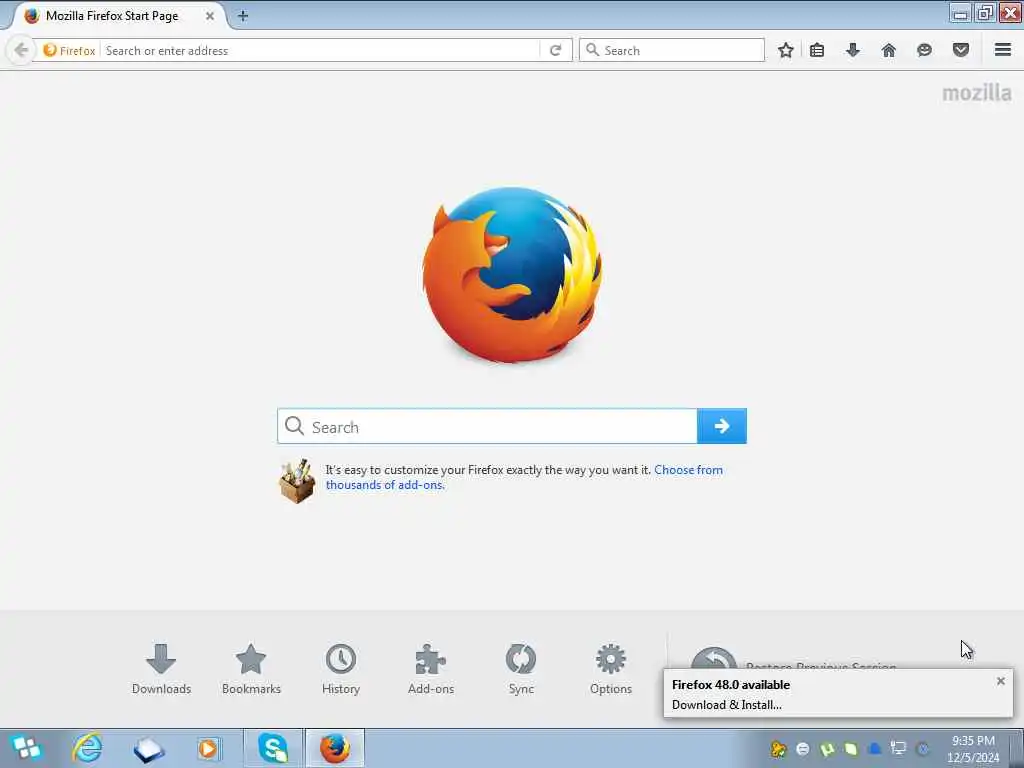Image resolution: width=1024 pixels, height=768 pixels.
Task: Click Download & Install in update notification
Action: pyautogui.click(x=726, y=705)
